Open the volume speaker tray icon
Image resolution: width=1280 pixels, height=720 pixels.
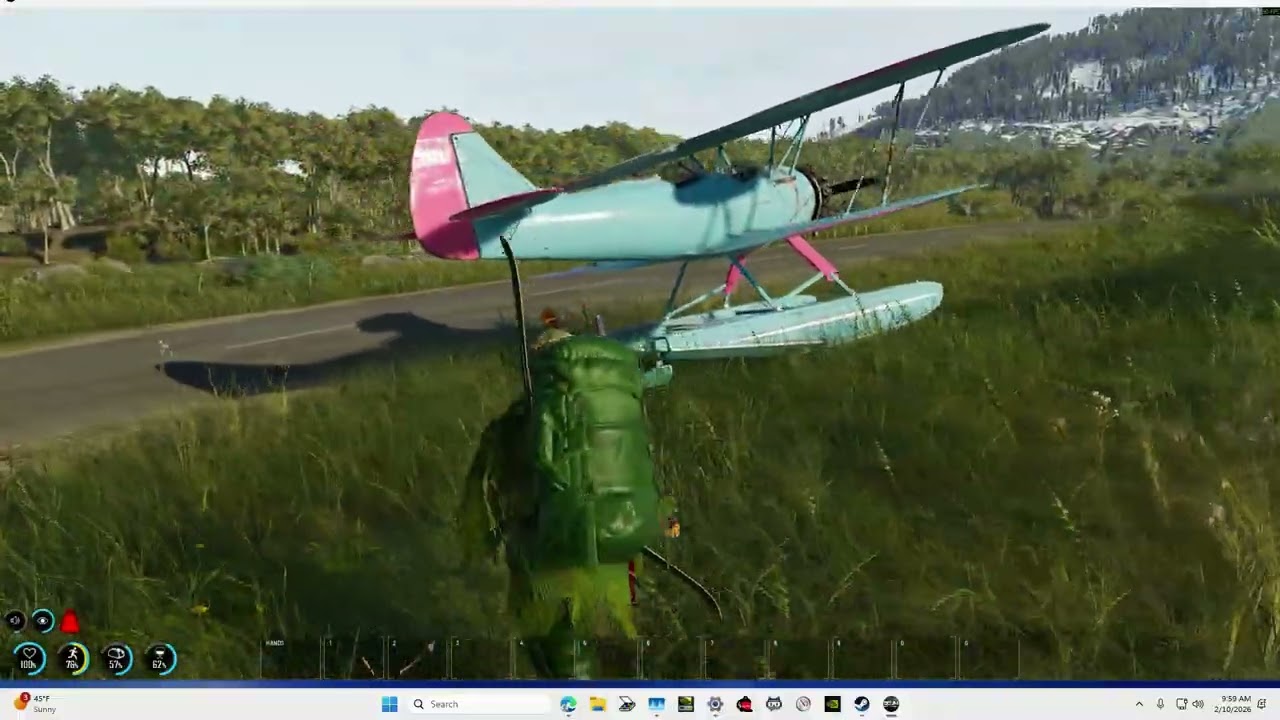1198,704
